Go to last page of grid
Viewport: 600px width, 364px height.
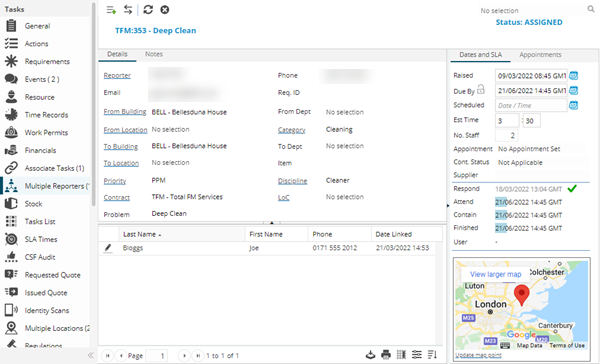(198, 356)
